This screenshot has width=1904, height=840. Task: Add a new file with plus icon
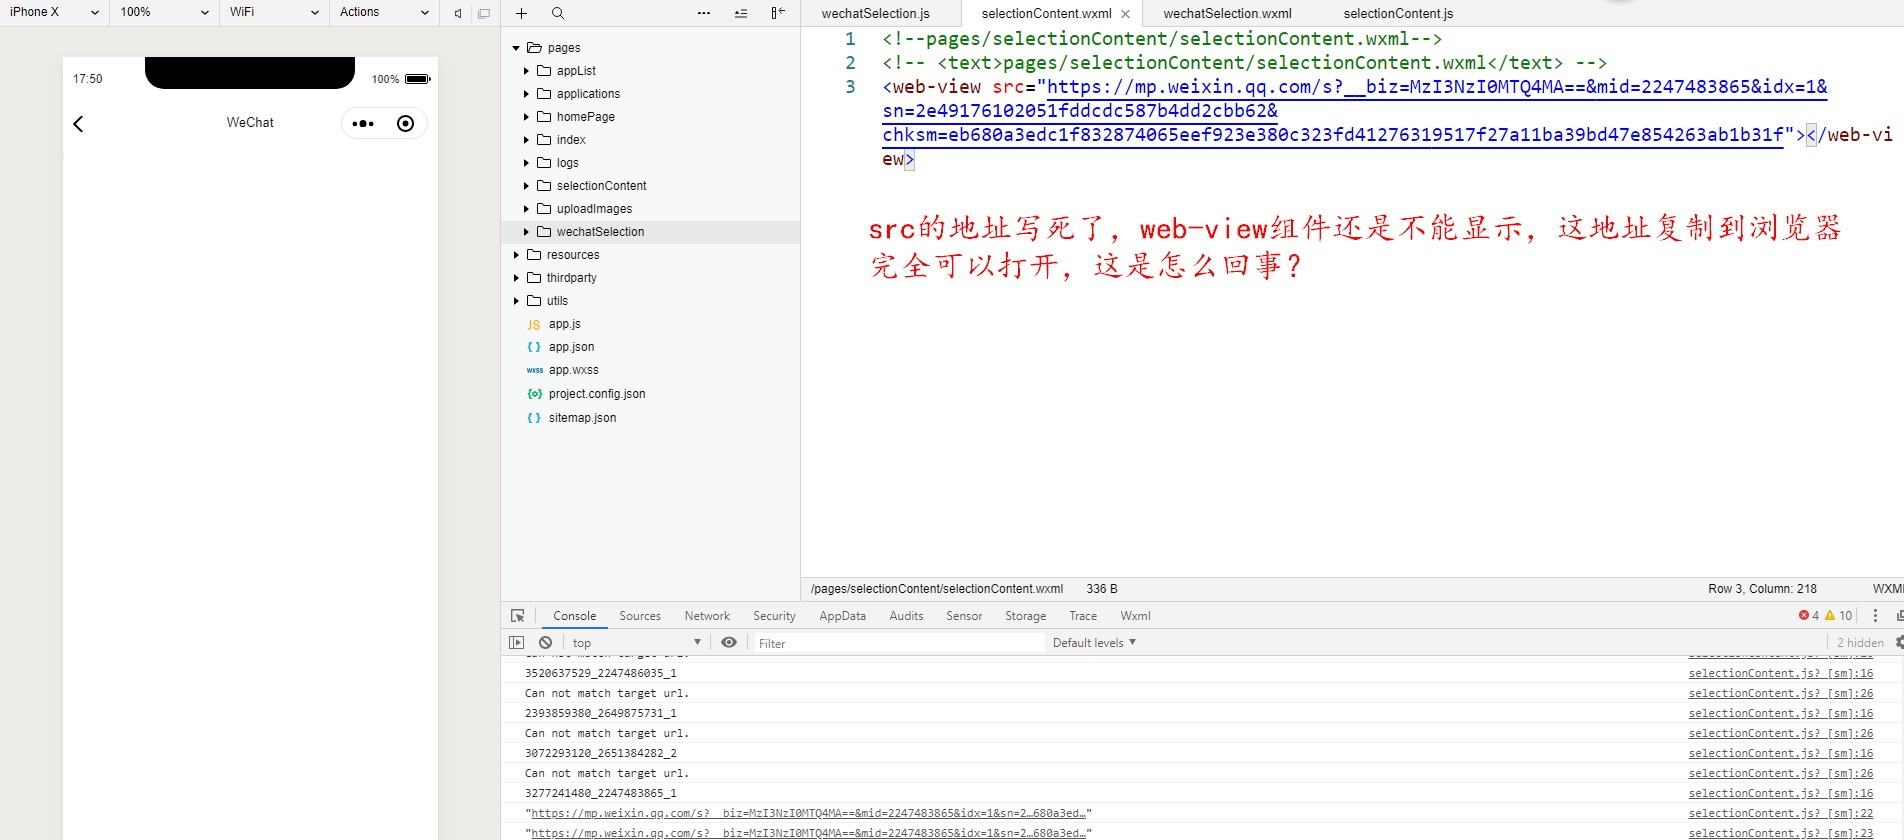click(x=521, y=13)
